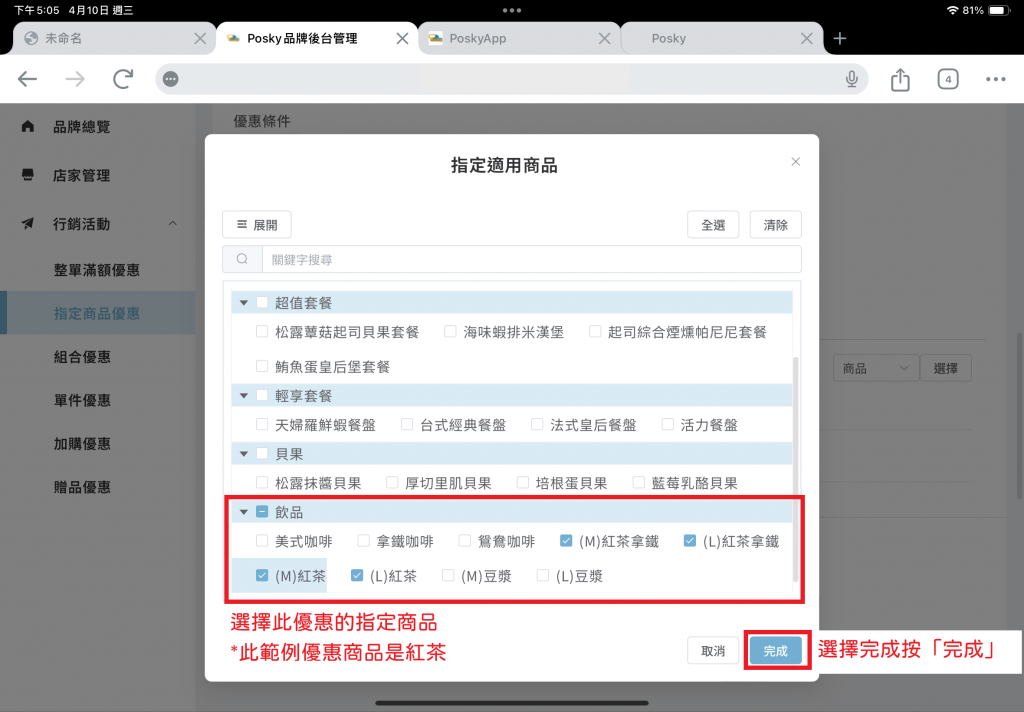Check the 貝果 category checkbox
This screenshot has width=1024, height=712.
point(262,453)
